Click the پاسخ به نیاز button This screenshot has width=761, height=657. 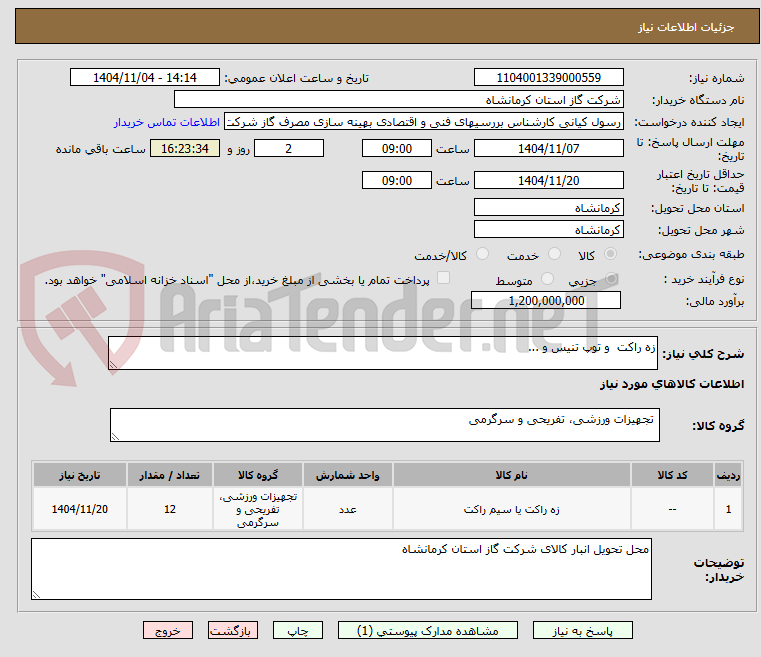coord(582,630)
